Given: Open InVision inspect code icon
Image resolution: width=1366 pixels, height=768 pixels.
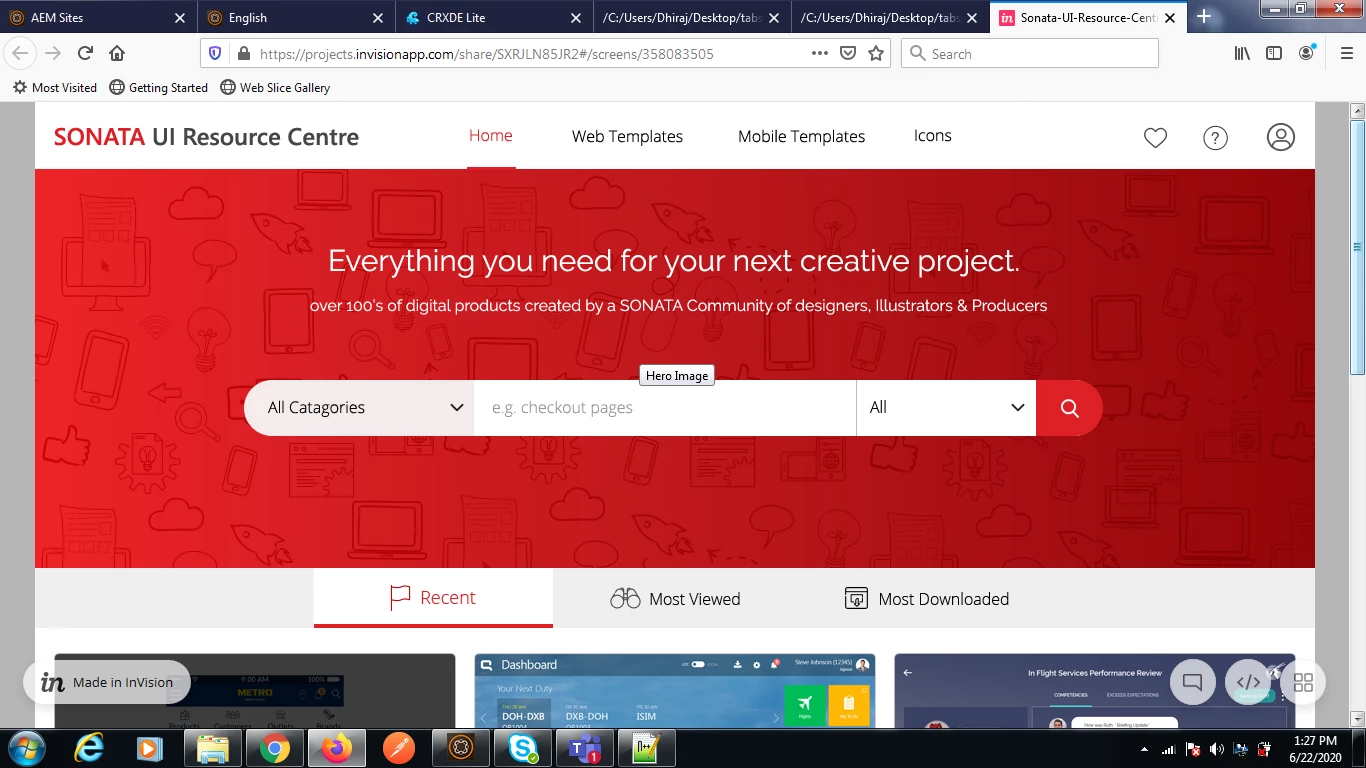Looking at the screenshot, I should pyautogui.click(x=1248, y=683).
